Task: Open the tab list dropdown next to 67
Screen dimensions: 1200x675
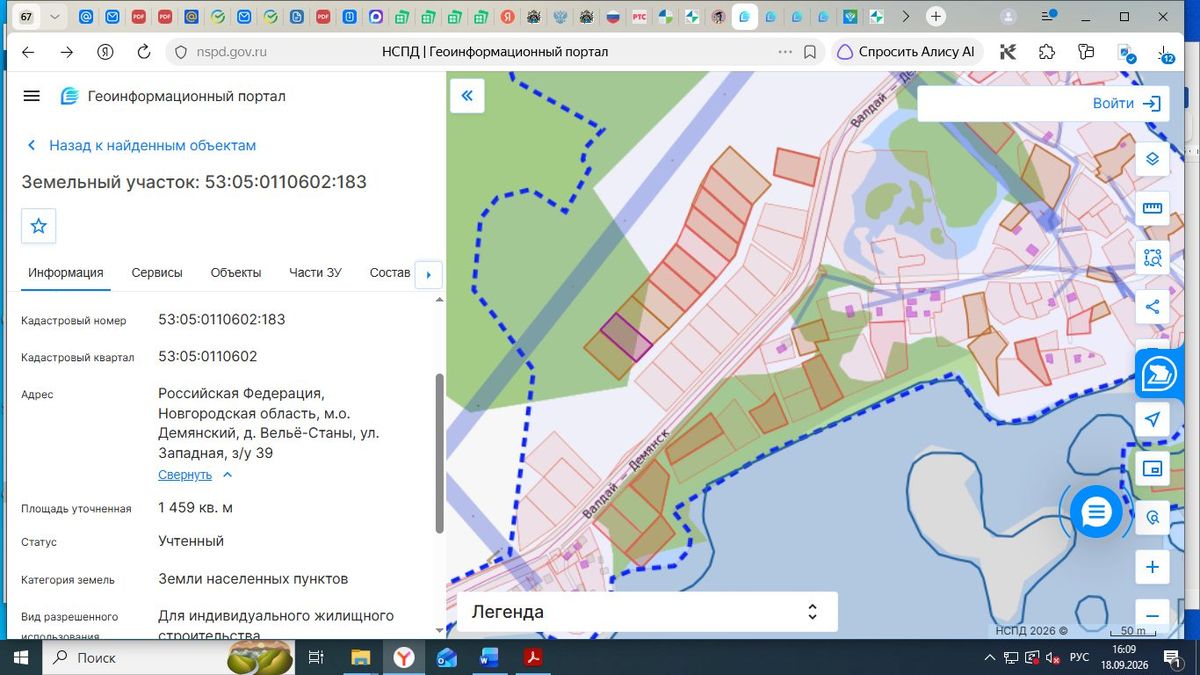Action: [x=54, y=17]
